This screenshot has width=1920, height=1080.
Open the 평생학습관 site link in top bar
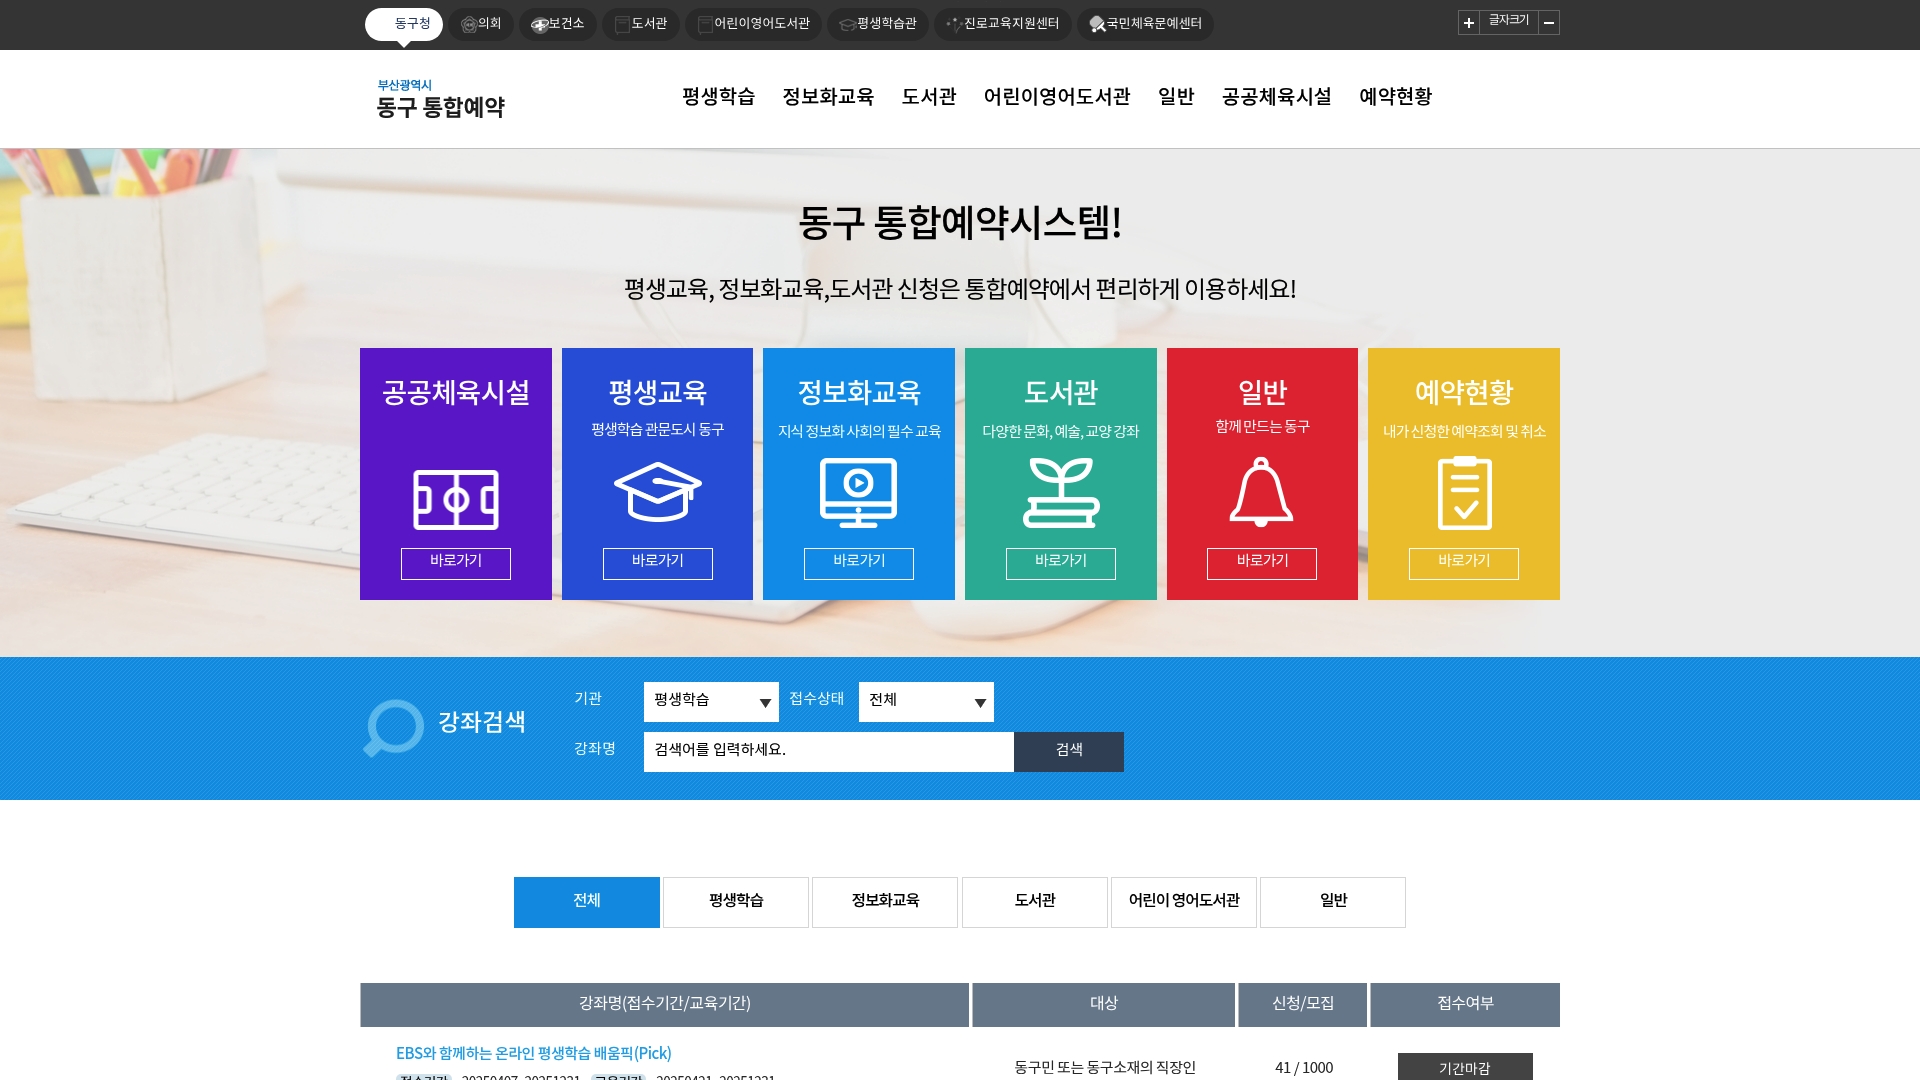coord(878,24)
